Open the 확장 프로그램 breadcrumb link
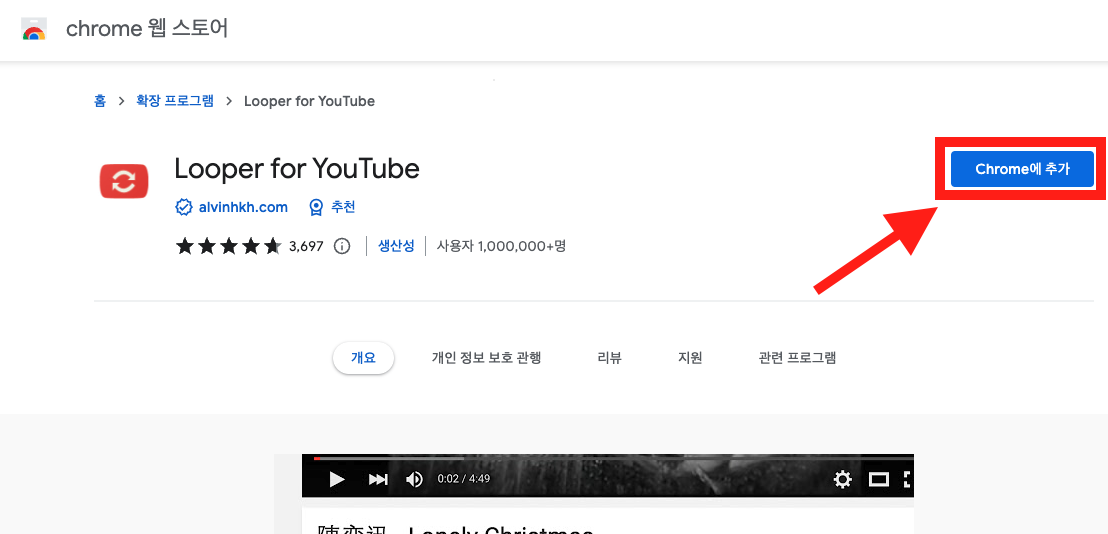 tap(175, 101)
